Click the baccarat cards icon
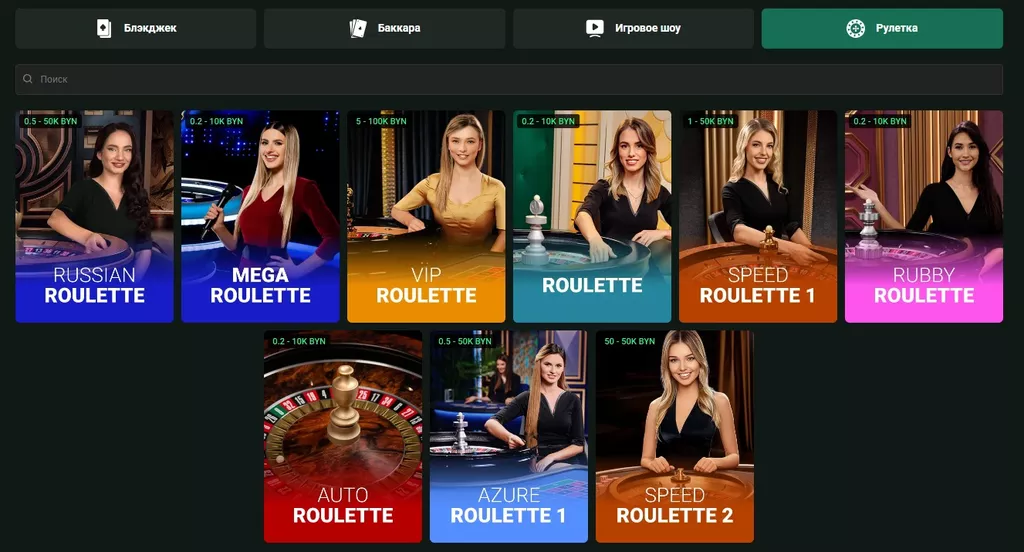The height and width of the screenshot is (552, 1024). [x=358, y=28]
